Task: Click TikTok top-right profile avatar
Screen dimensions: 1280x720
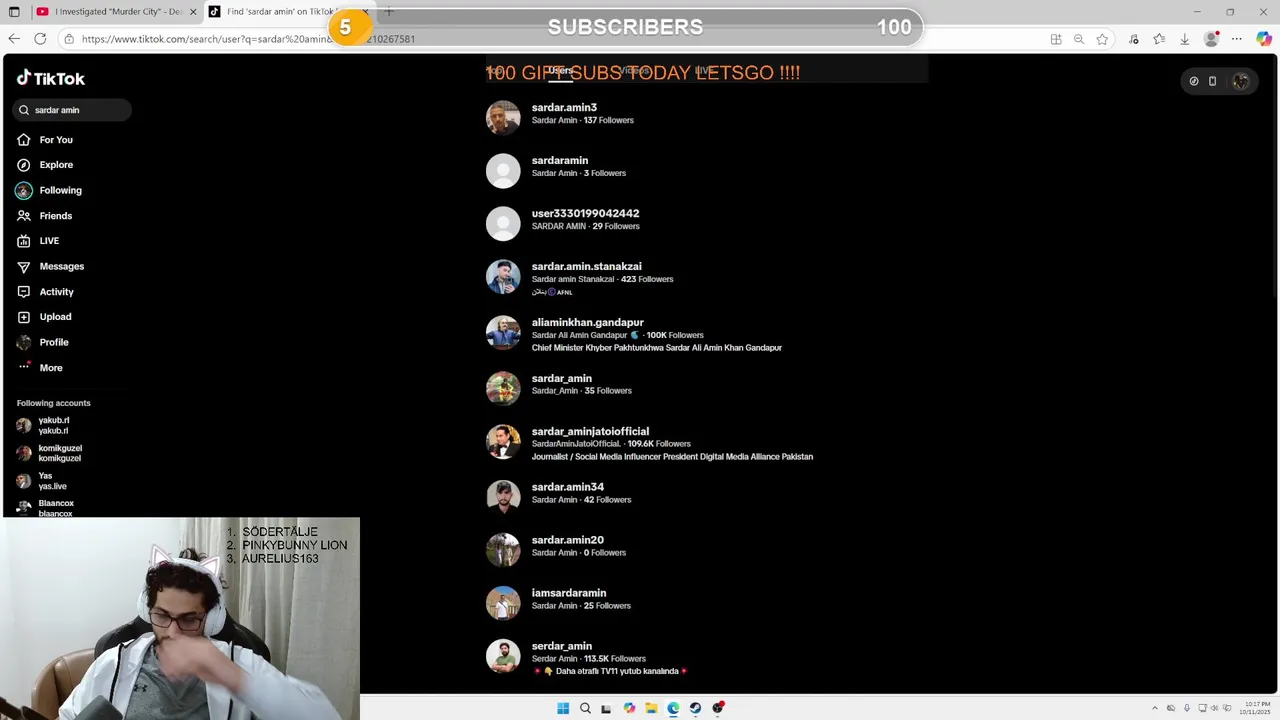Action: coord(1241,81)
